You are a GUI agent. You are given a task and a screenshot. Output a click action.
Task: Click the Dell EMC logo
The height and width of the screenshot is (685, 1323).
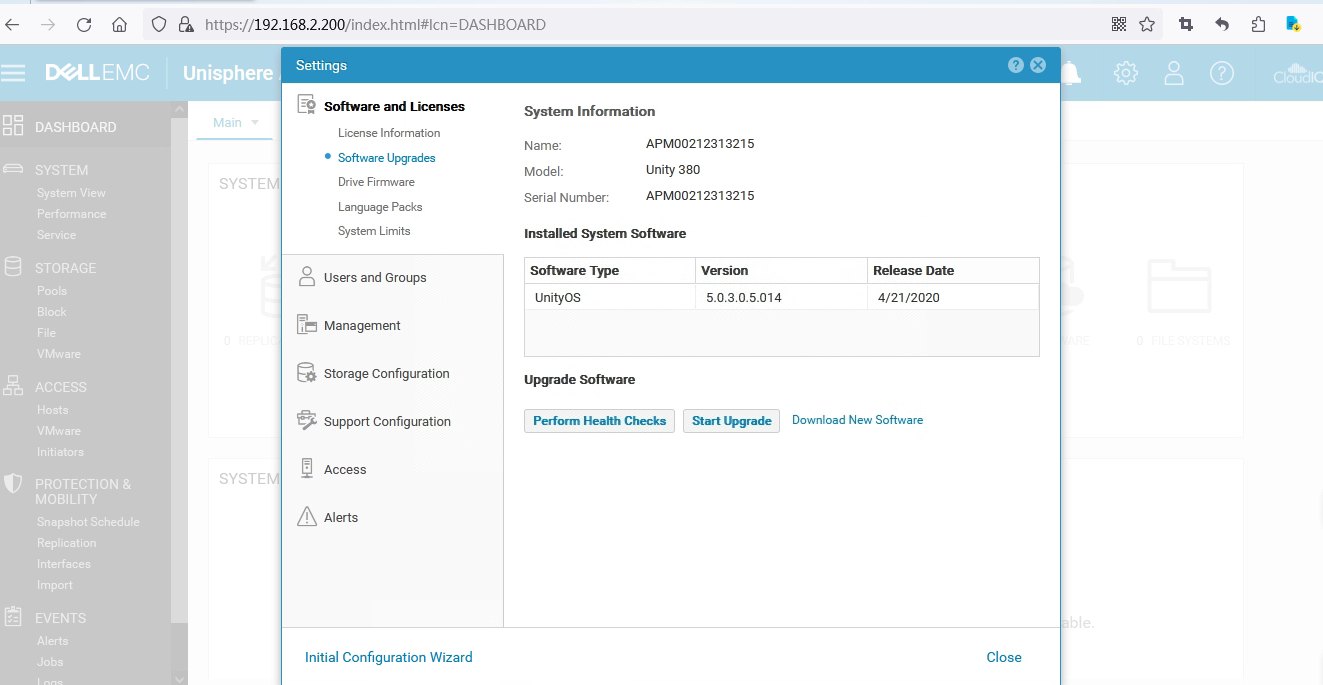97,73
